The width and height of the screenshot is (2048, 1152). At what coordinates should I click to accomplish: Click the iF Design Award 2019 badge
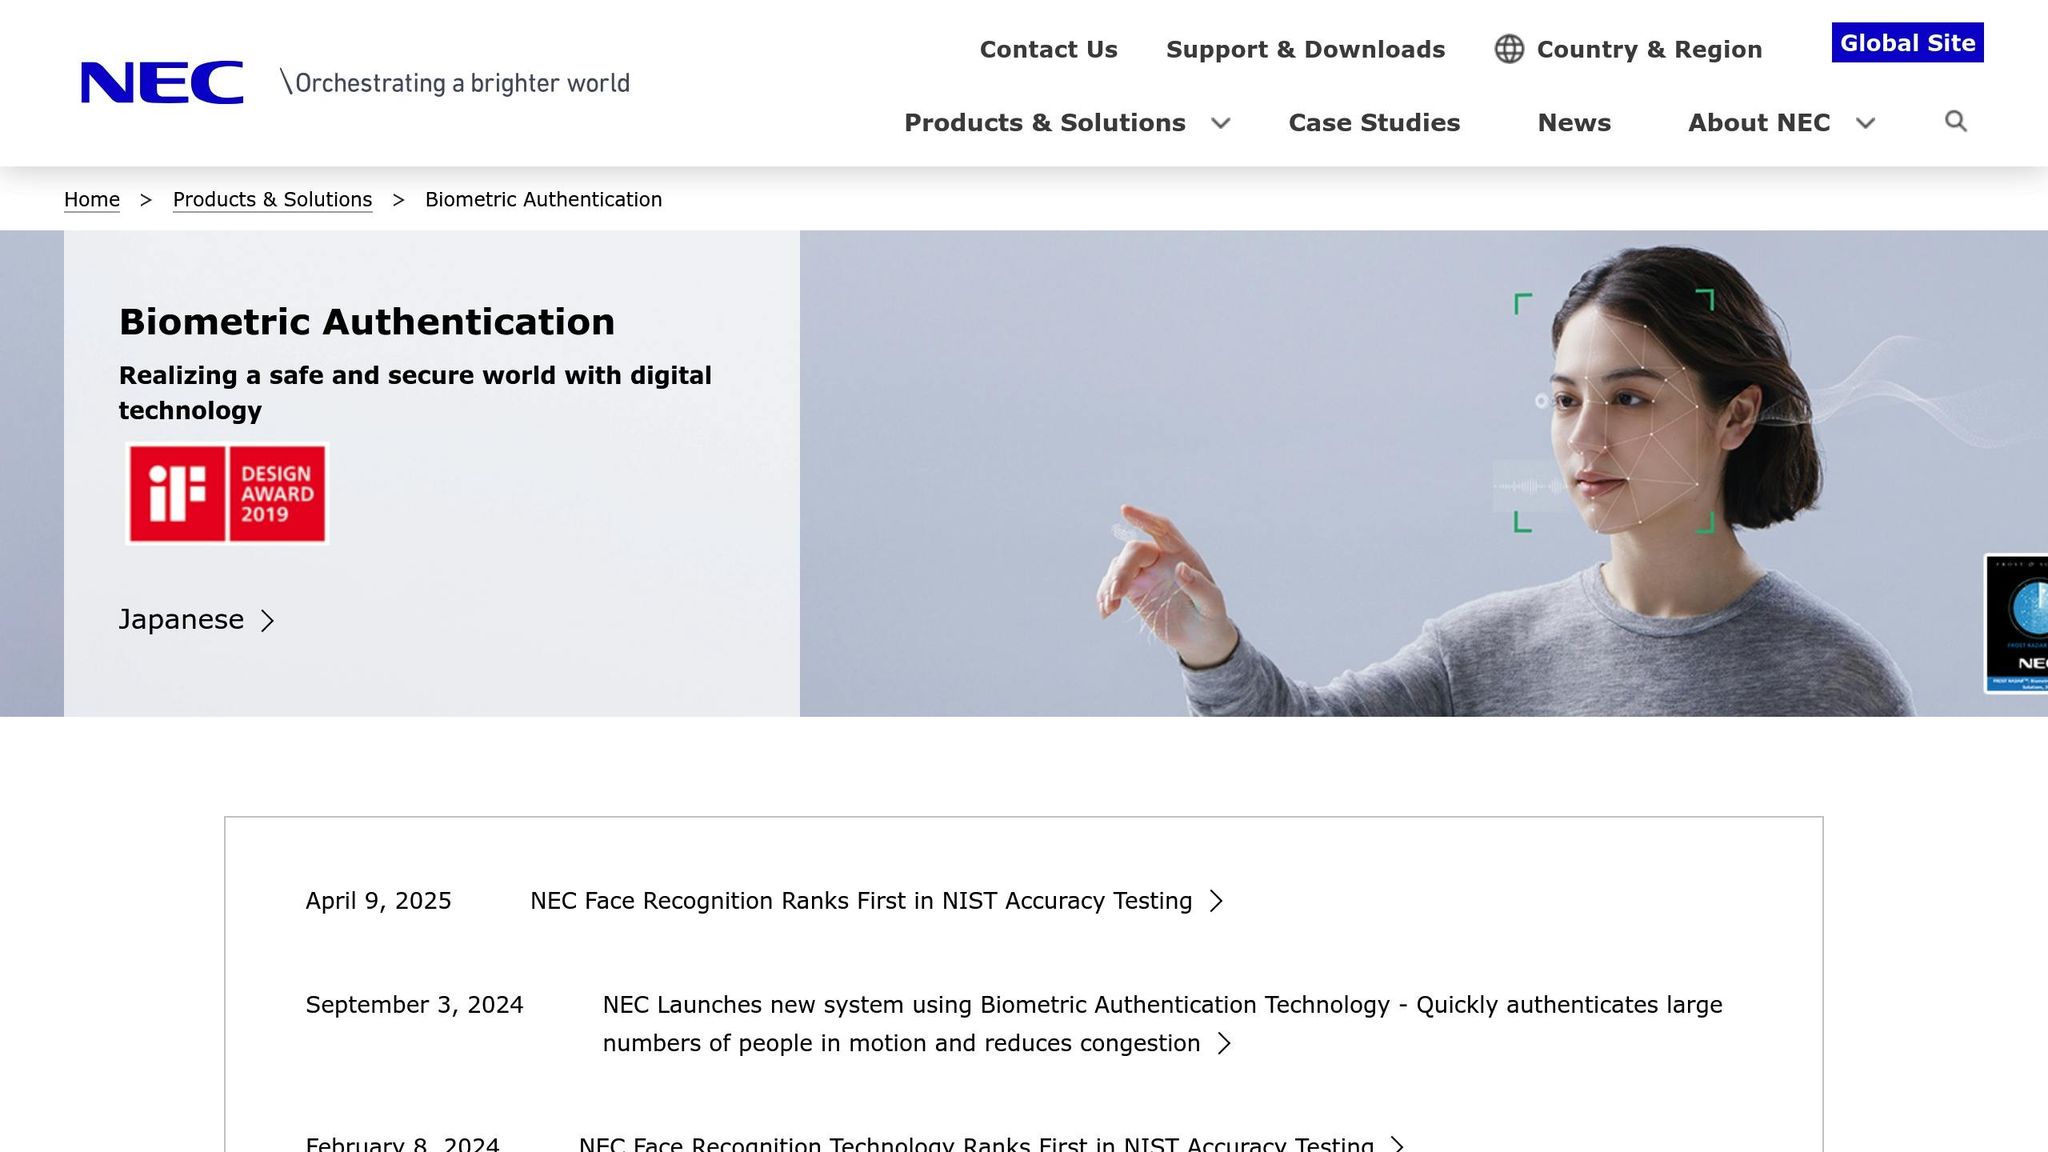click(227, 494)
